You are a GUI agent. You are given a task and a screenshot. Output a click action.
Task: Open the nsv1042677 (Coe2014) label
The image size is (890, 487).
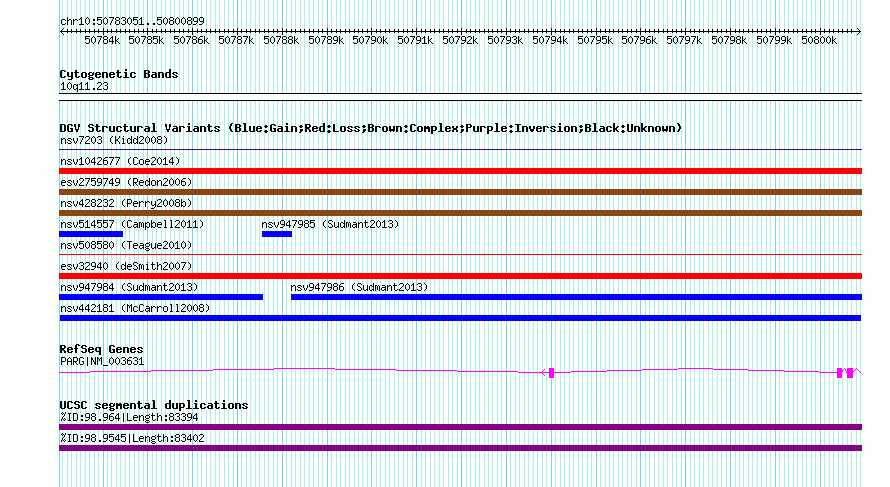[120, 161]
